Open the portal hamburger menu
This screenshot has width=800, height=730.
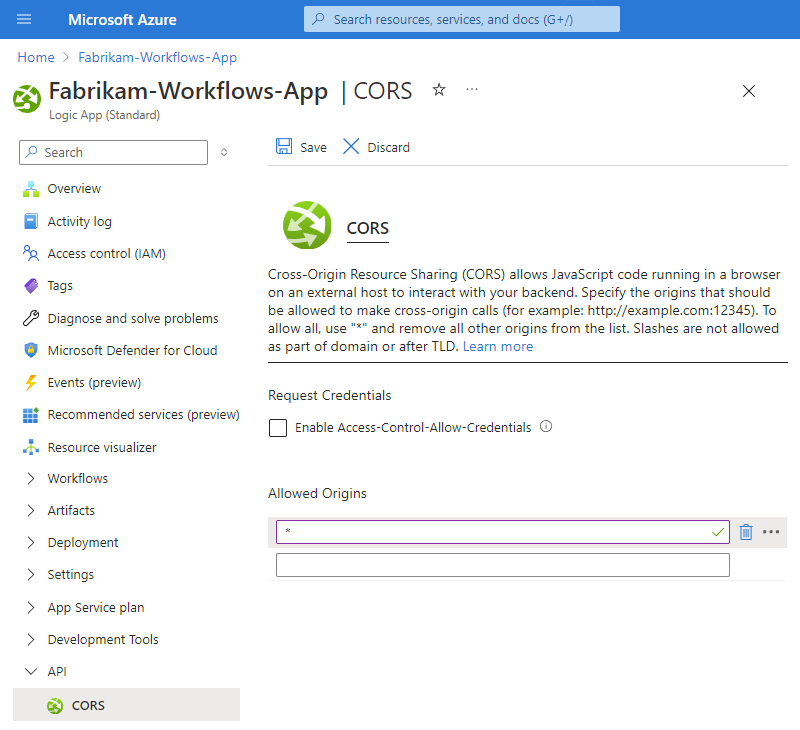click(23, 18)
